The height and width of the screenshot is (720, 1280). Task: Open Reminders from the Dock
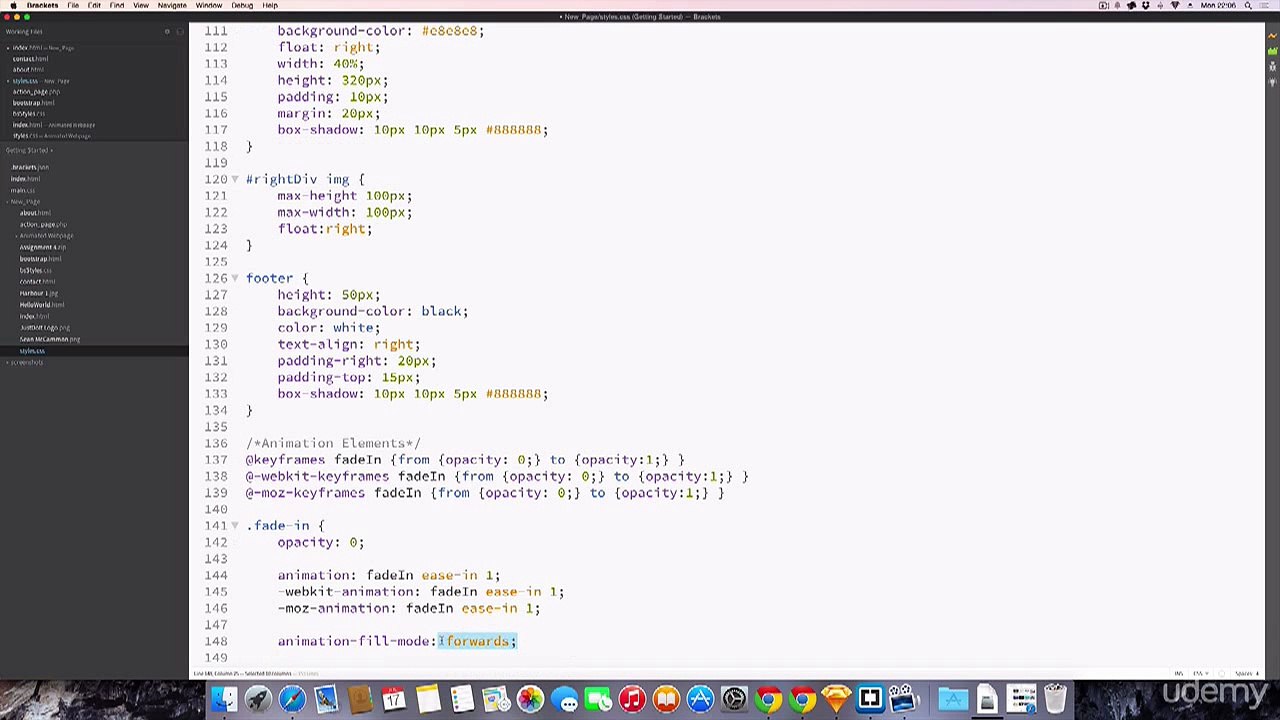462,699
